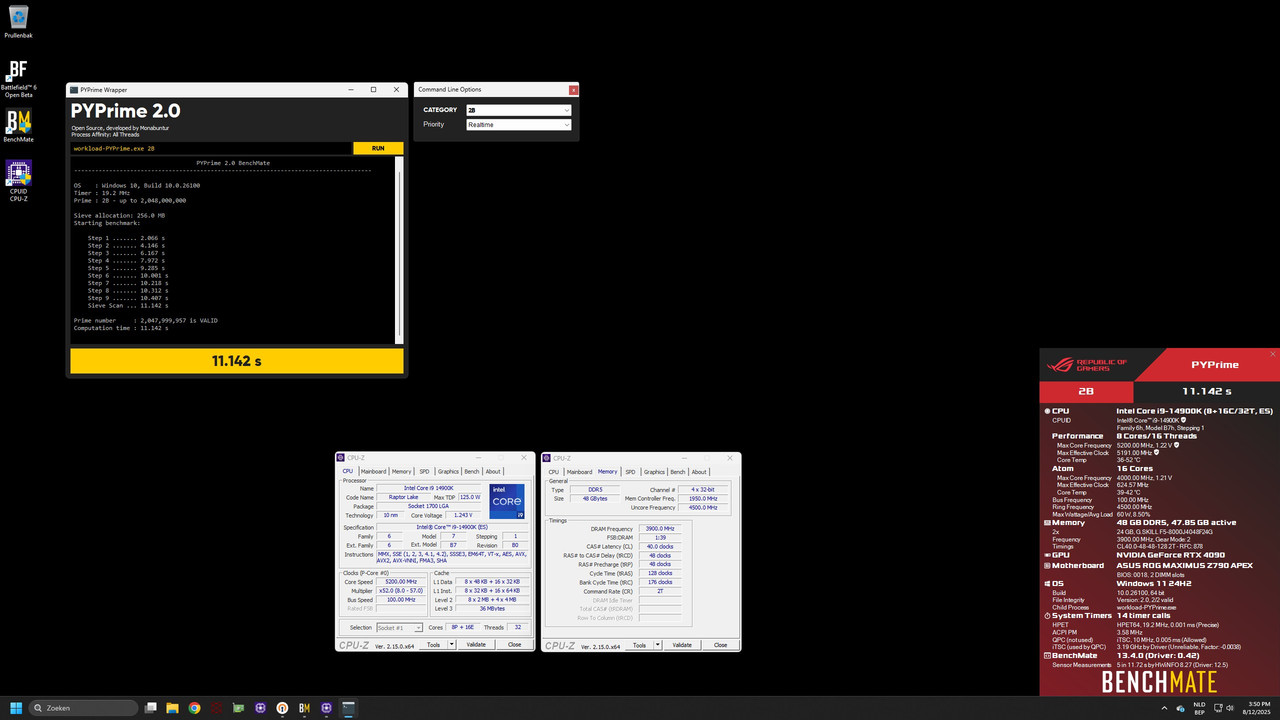Open About tab in right CPU-Z

700,472
